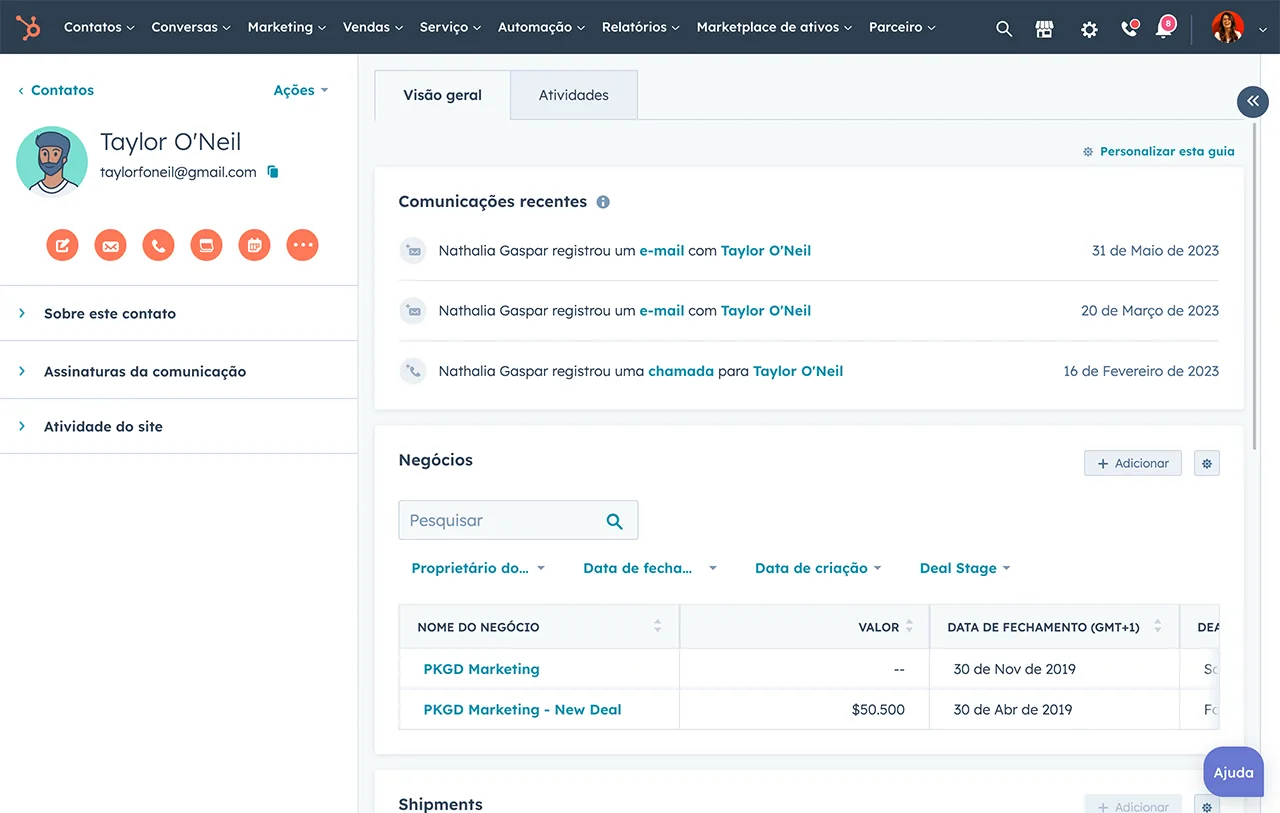
Task: Copy Taylor O'Neil's email address
Action: tap(273, 172)
